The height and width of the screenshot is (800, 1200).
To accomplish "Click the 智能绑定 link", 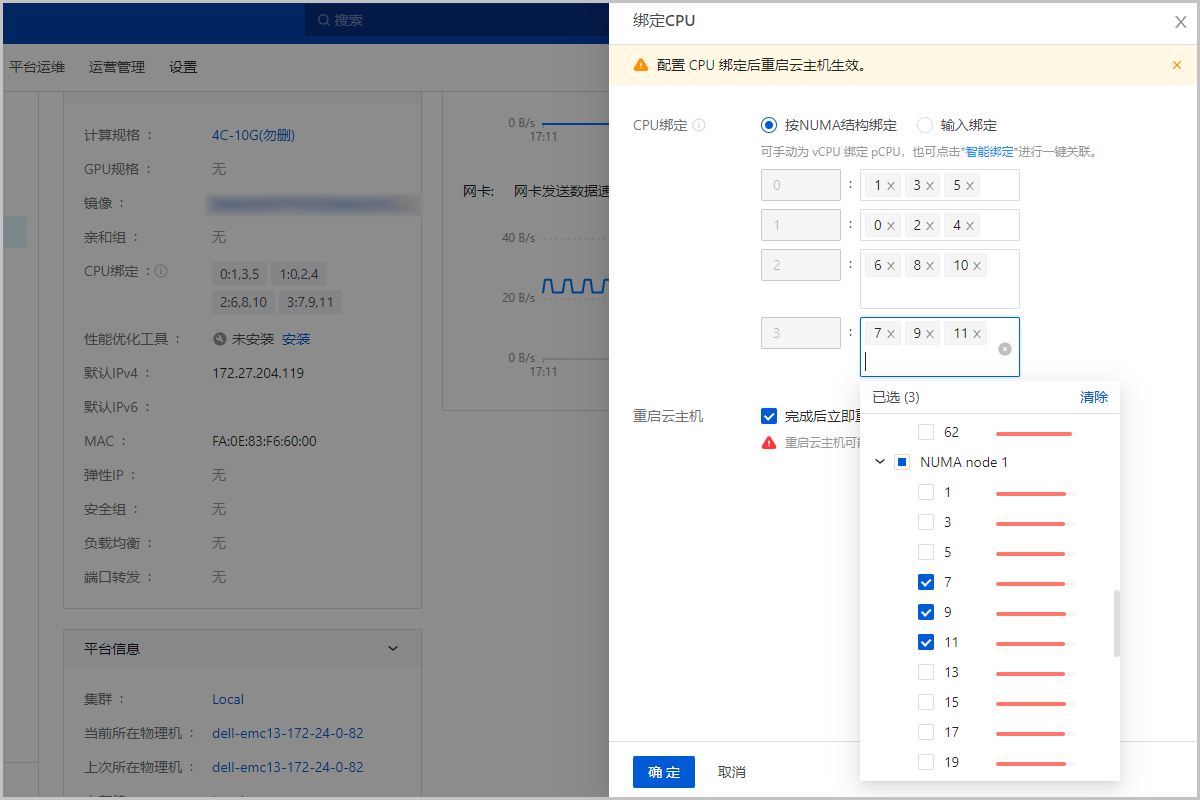I will click(989, 152).
